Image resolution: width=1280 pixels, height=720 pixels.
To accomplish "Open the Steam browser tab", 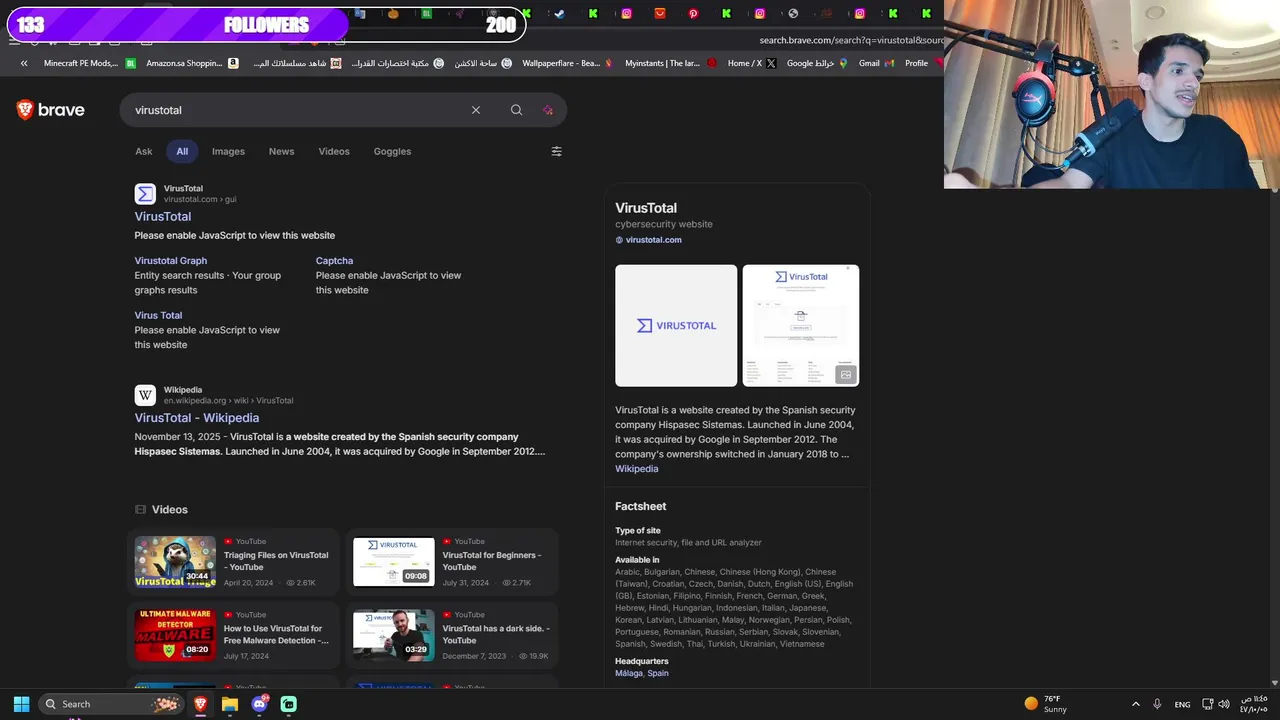I will (x=559, y=14).
